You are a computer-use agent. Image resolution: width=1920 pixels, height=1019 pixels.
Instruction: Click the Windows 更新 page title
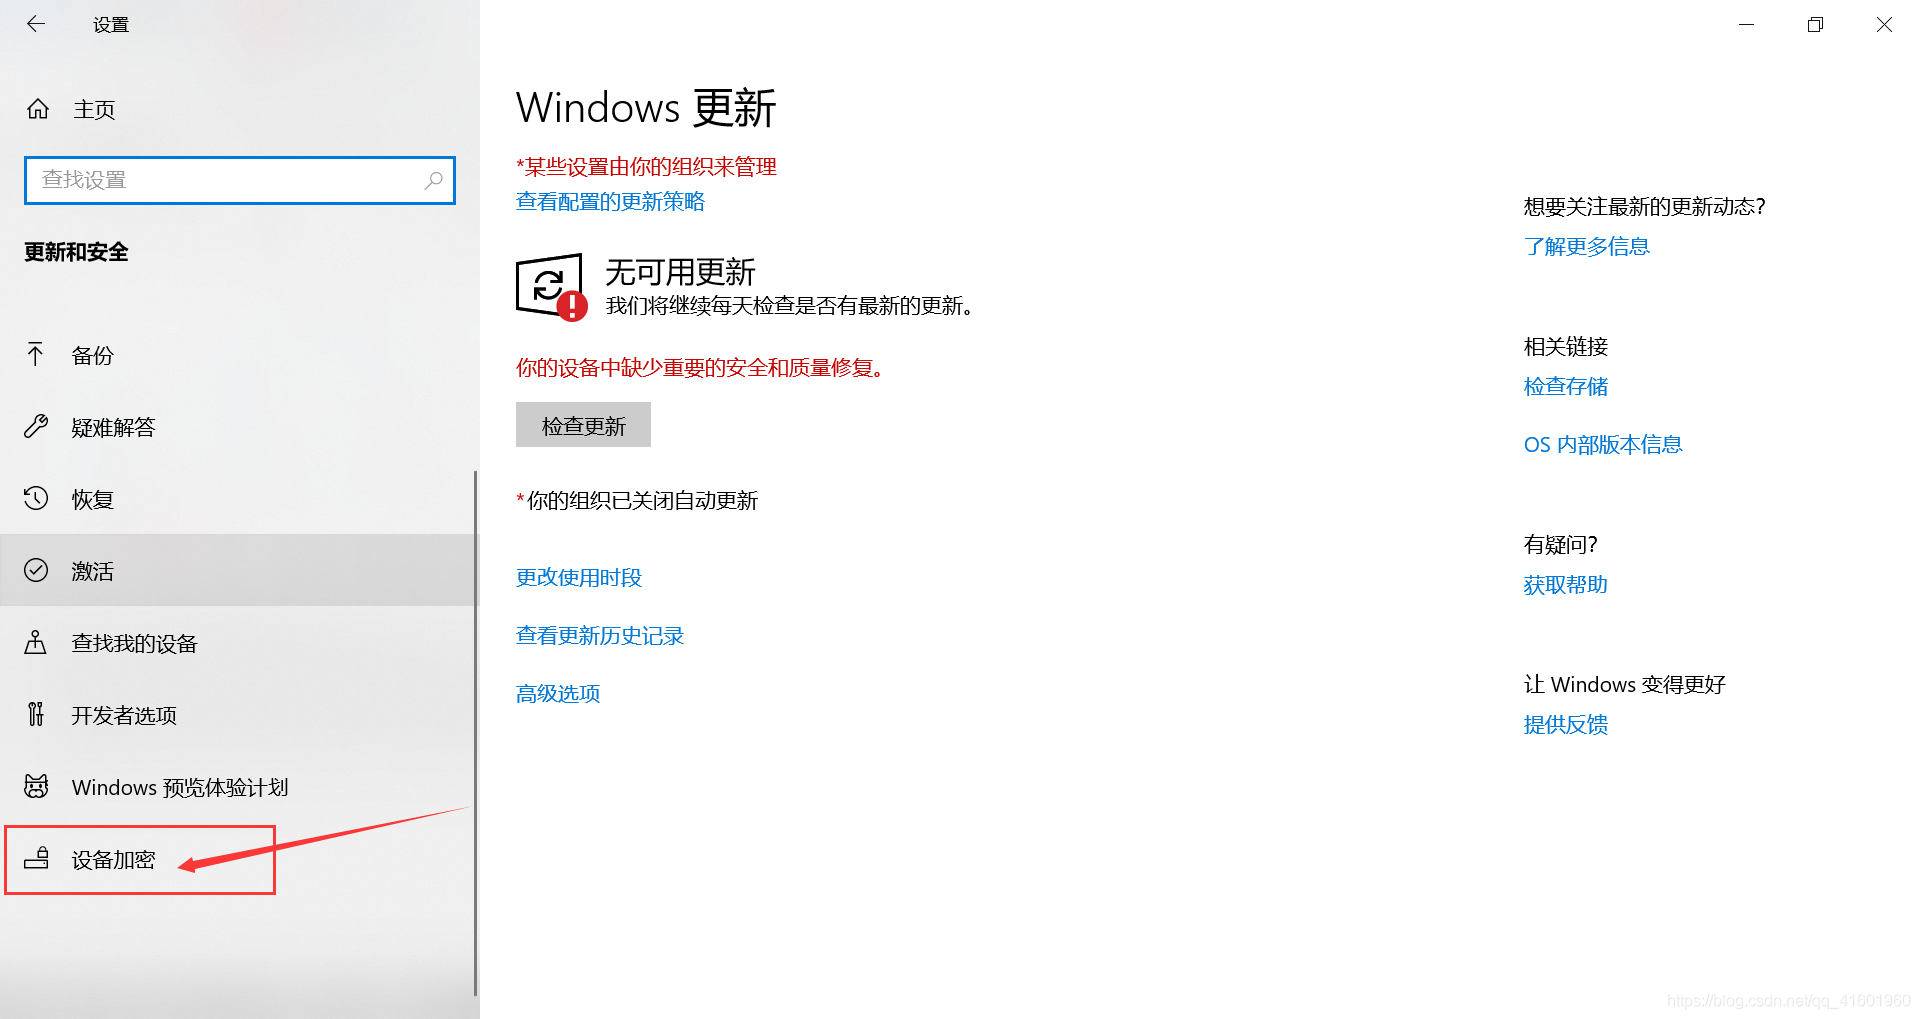[646, 108]
